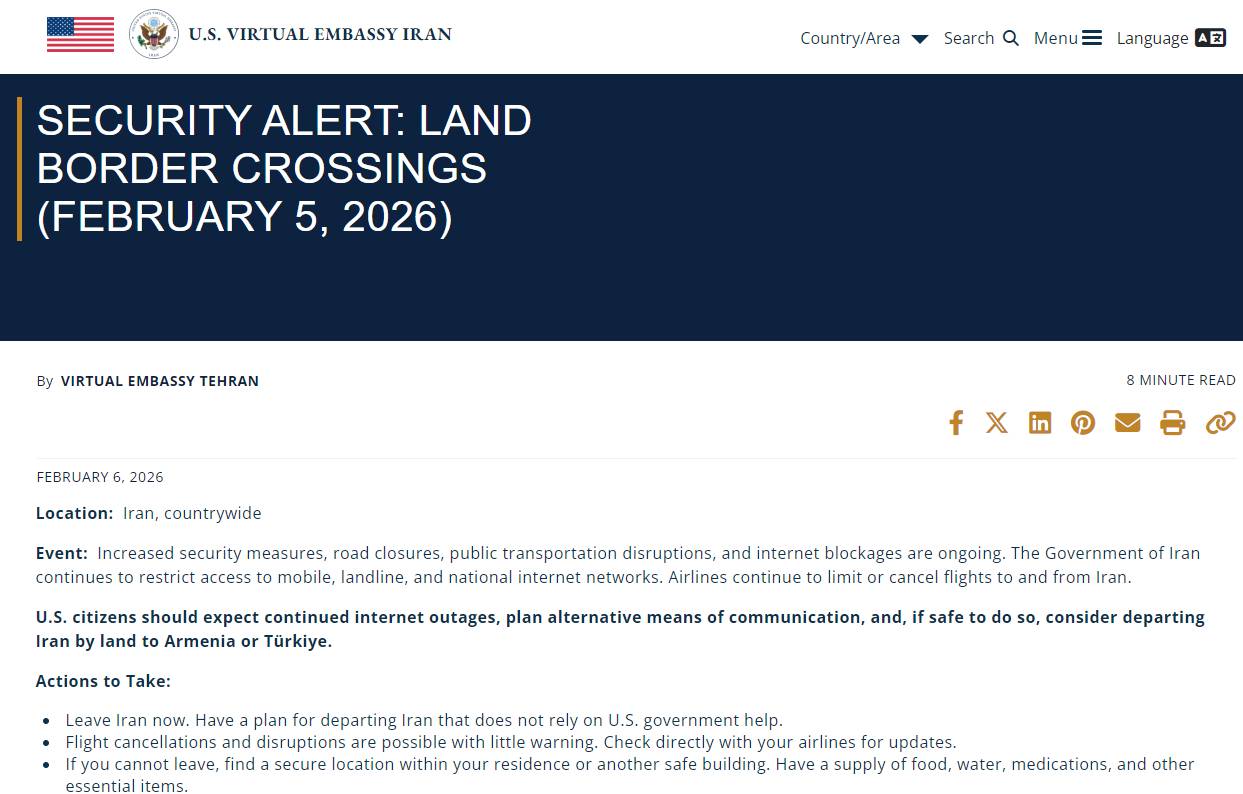Click the February 6, 2026 date

(x=100, y=477)
